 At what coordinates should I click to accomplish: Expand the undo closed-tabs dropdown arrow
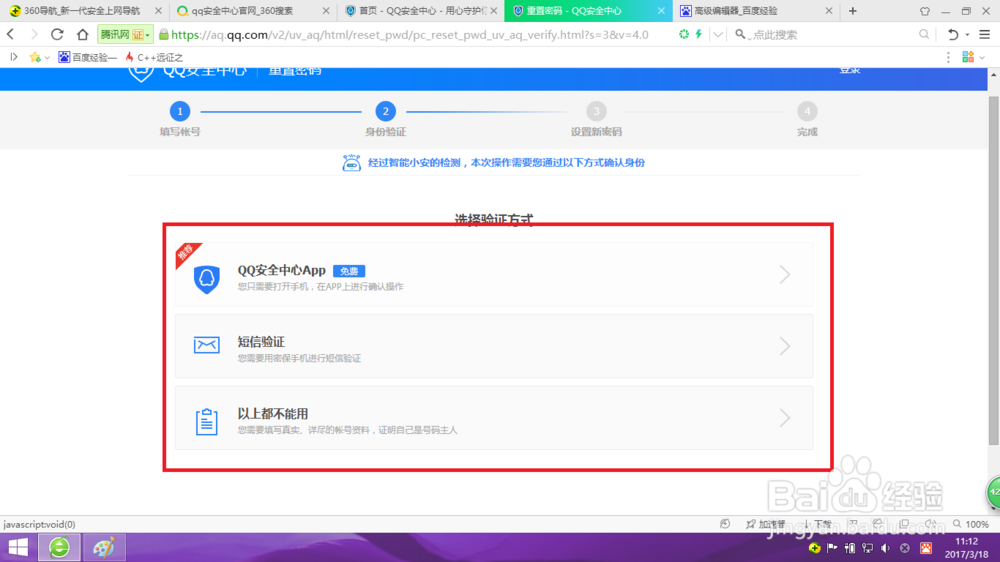[x=967, y=34]
